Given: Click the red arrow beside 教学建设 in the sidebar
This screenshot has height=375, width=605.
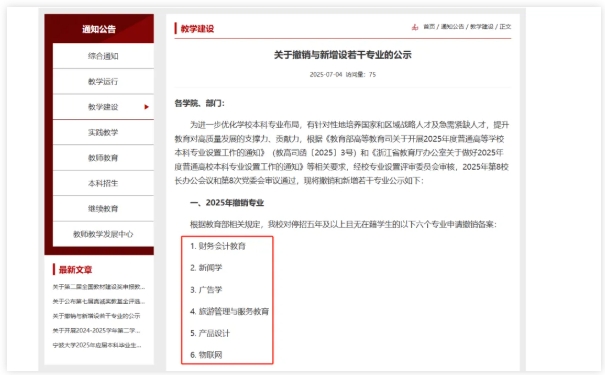Looking at the screenshot, I should click(146, 107).
